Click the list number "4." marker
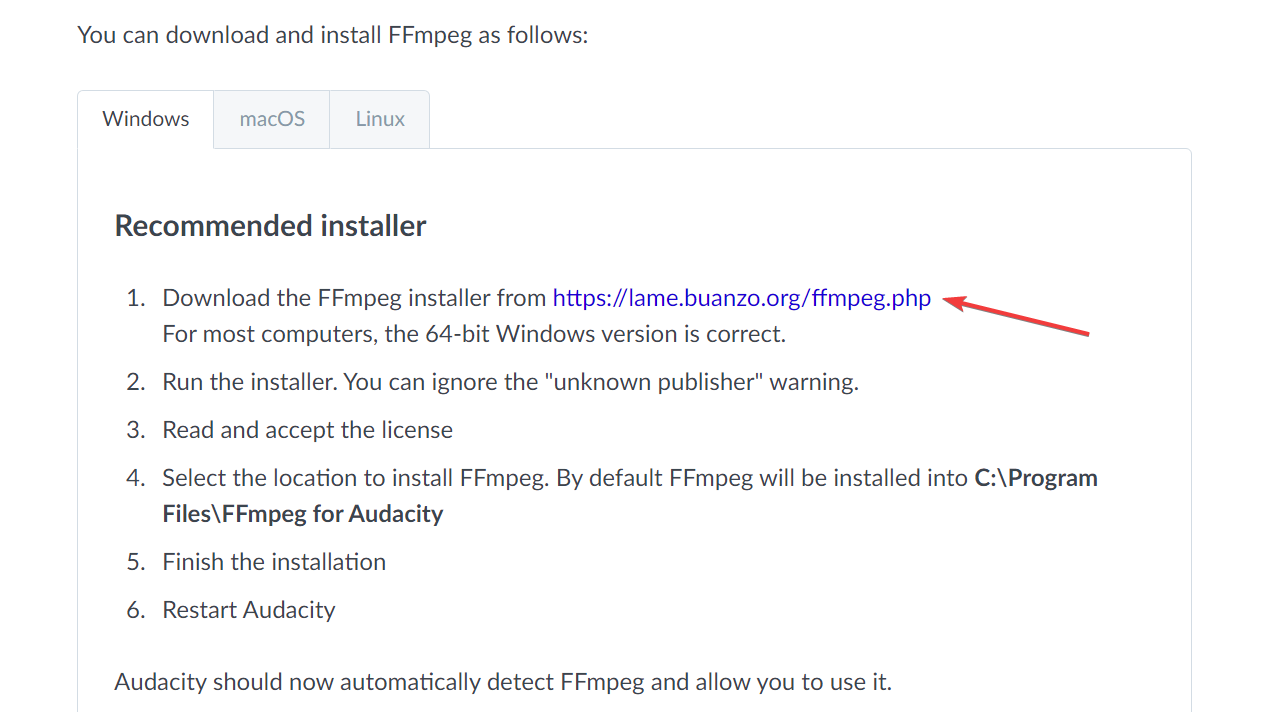 [x=136, y=478]
